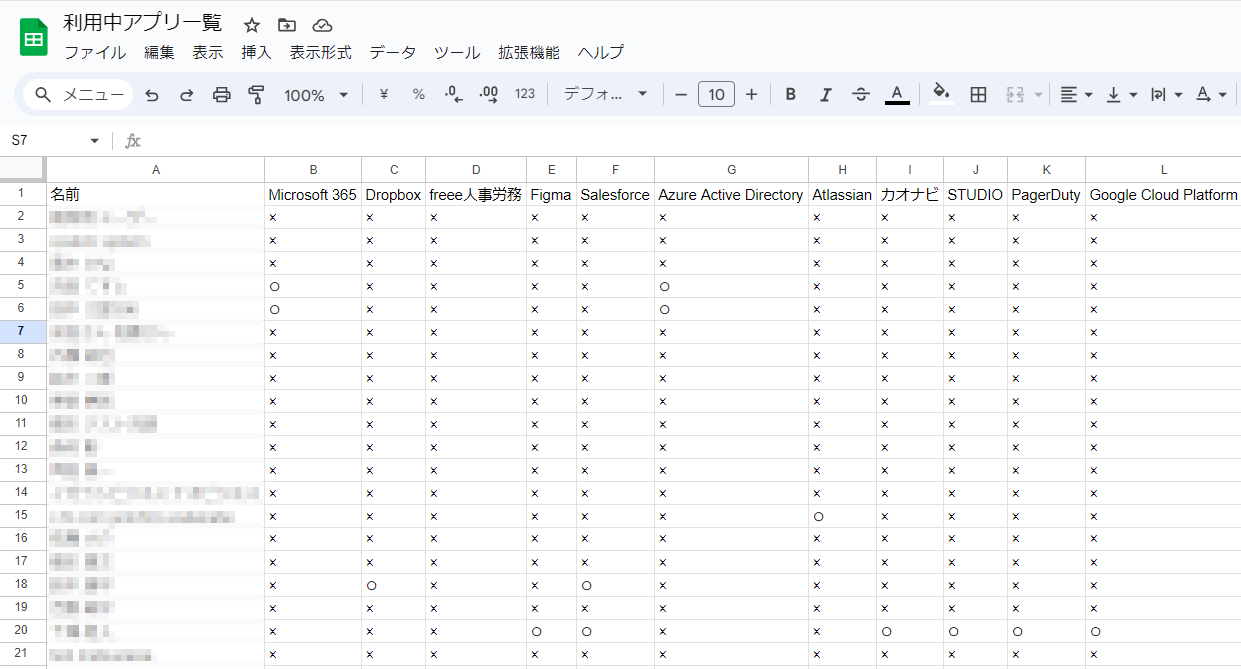Select row 20 header

23,631
